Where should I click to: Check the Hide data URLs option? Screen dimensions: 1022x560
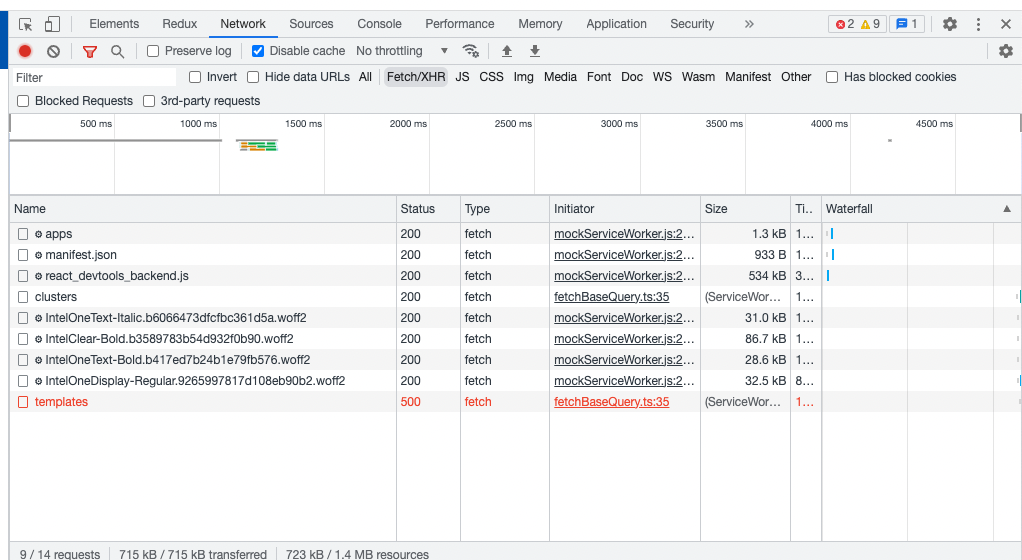253,77
